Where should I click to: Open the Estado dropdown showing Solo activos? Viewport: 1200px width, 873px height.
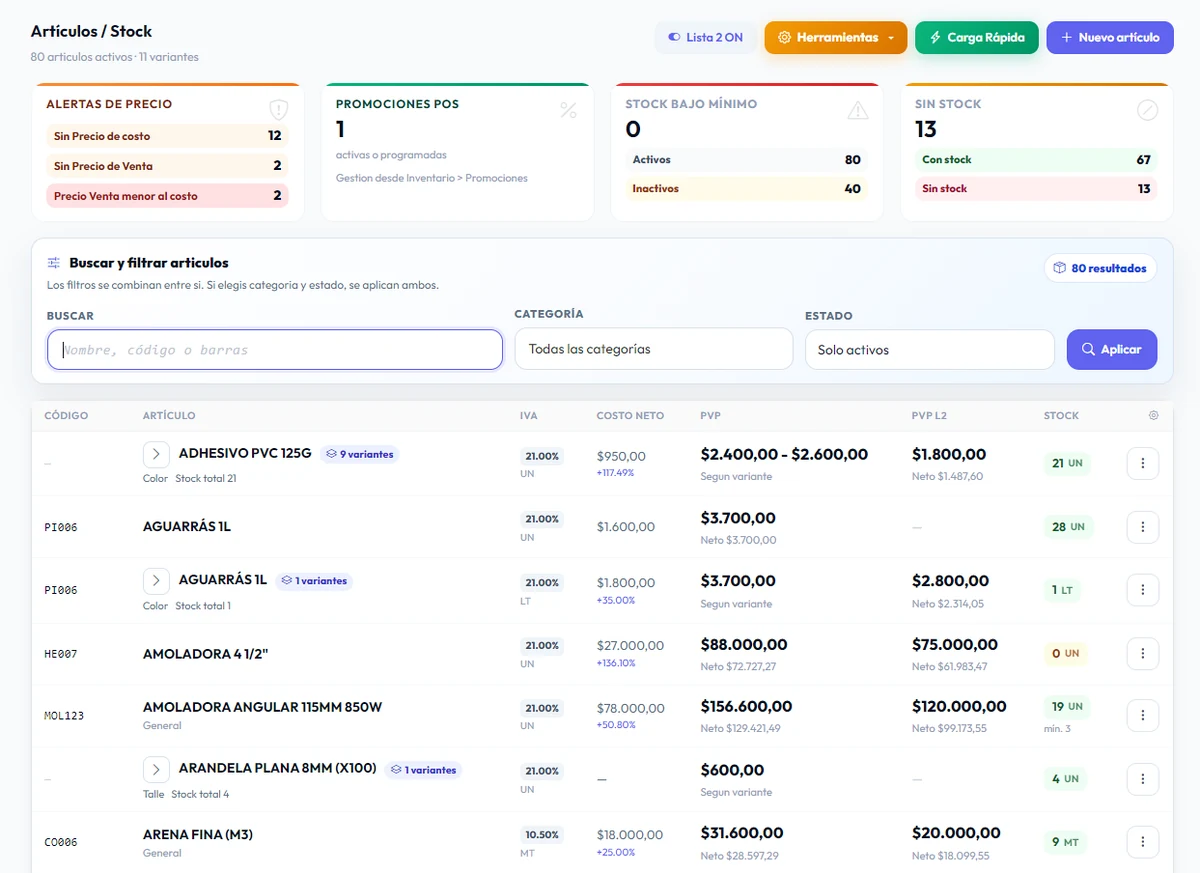[x=930, y=350]
